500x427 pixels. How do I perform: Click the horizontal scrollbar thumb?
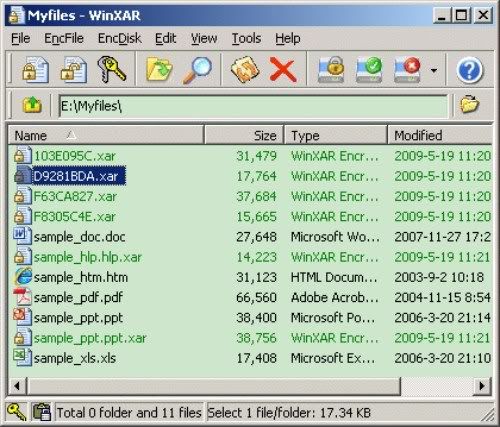tap(213, 386)
